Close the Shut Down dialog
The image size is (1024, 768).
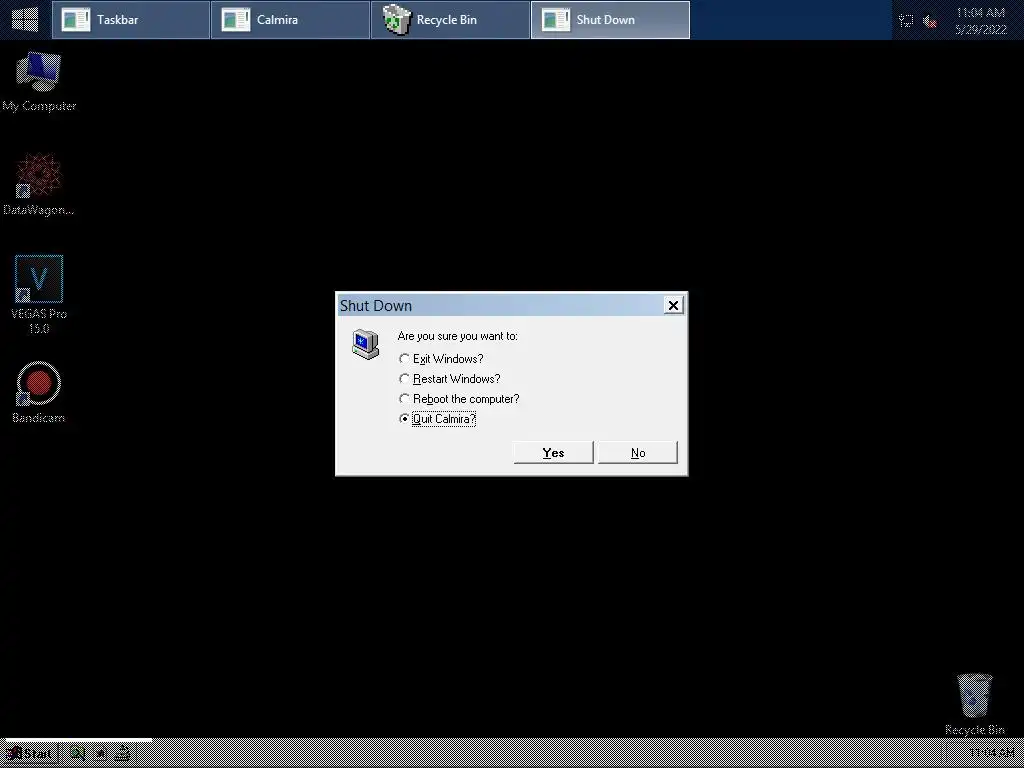coord(673,305)
